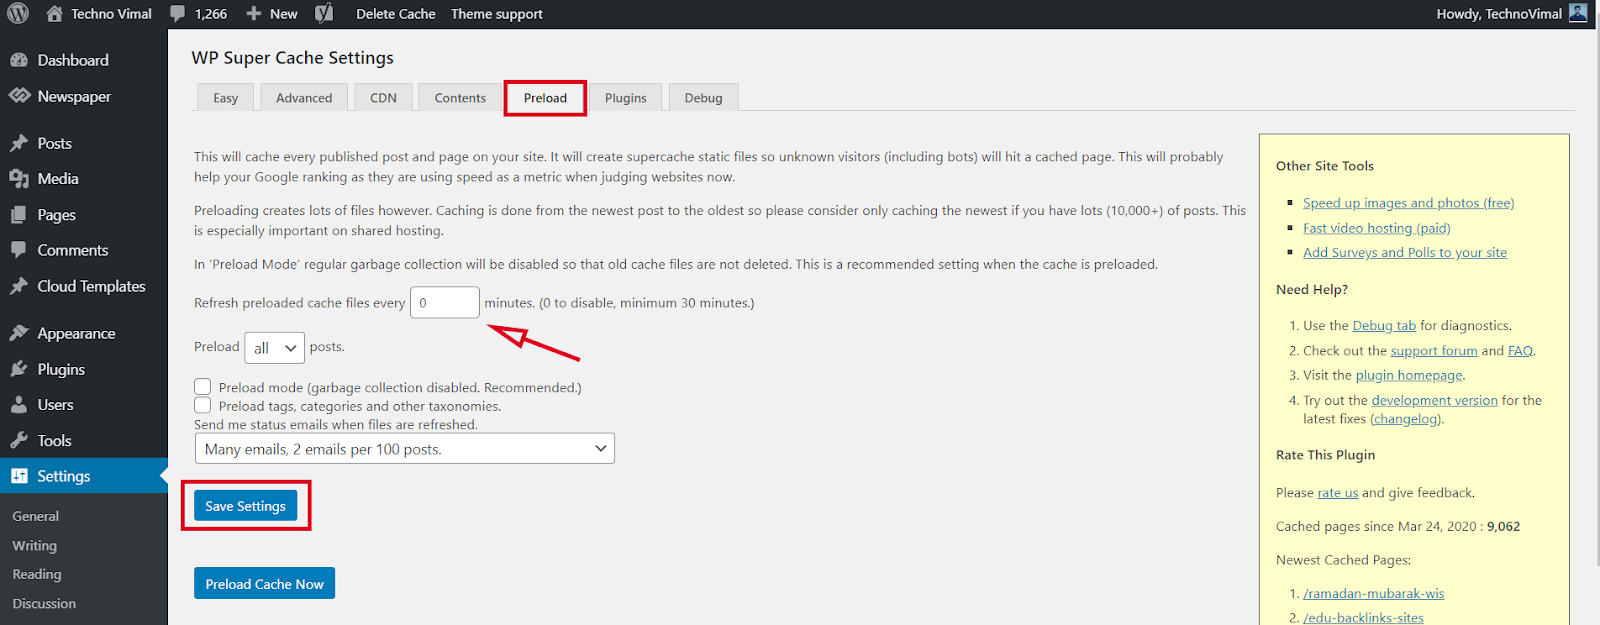
Task: Enable Preload tags, categories and taxonomies checkbox
Action: click(203, 405)
